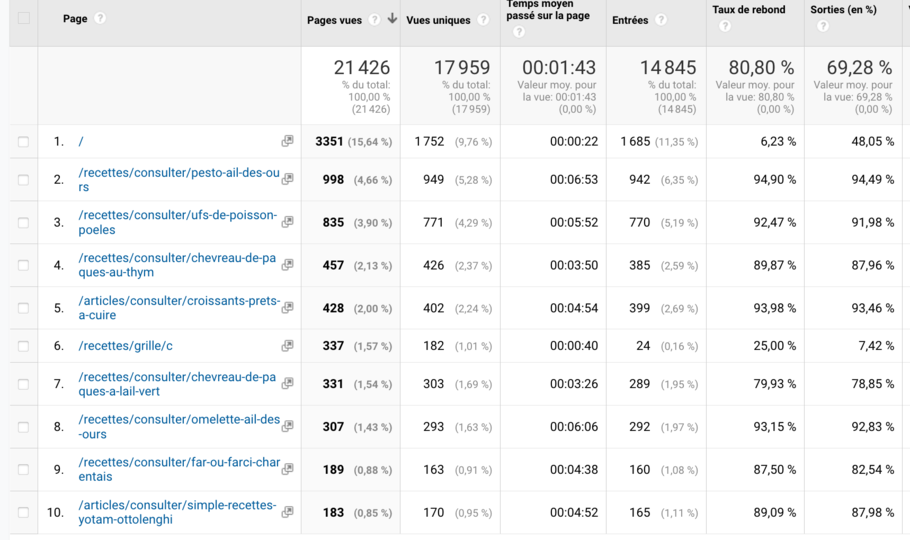
Task: Click open-in-new-window icon for /recettes/grille/c
Action: 287,346
